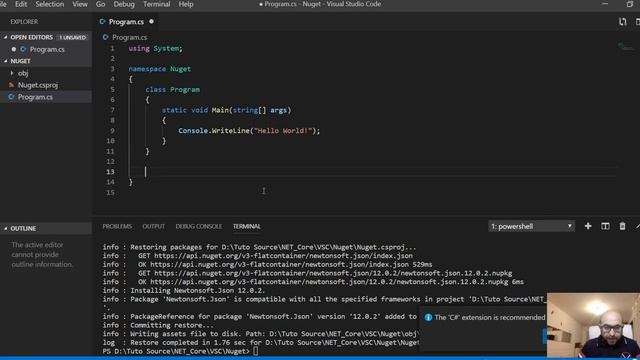Open the Help menu
Viewport: 640px width, 360px height.
186,4
